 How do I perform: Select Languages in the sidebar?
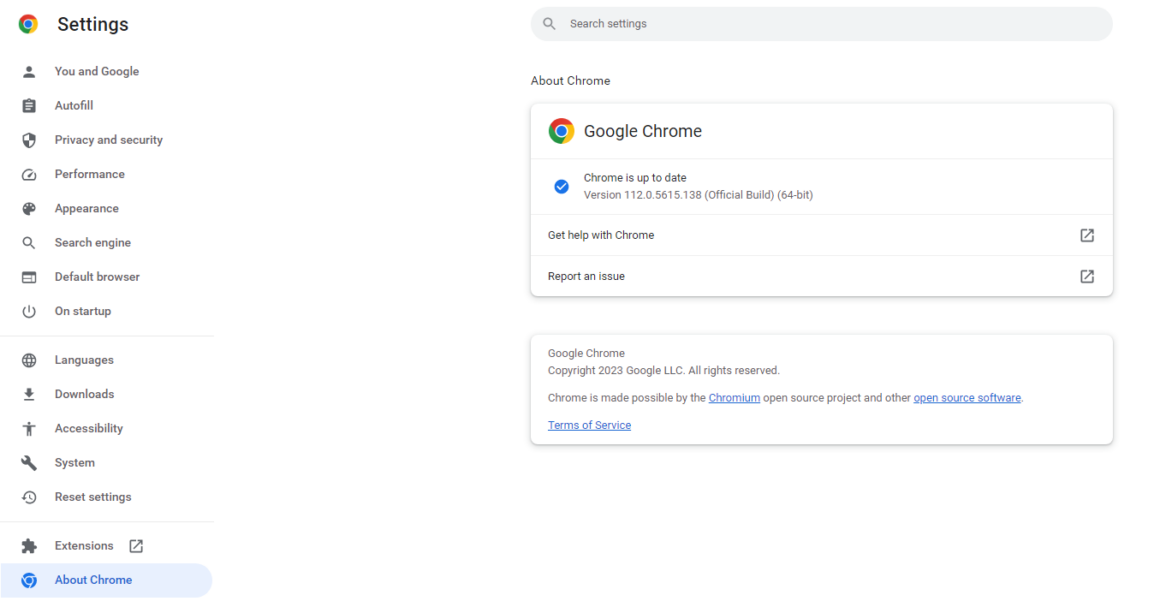coord(84,360)
